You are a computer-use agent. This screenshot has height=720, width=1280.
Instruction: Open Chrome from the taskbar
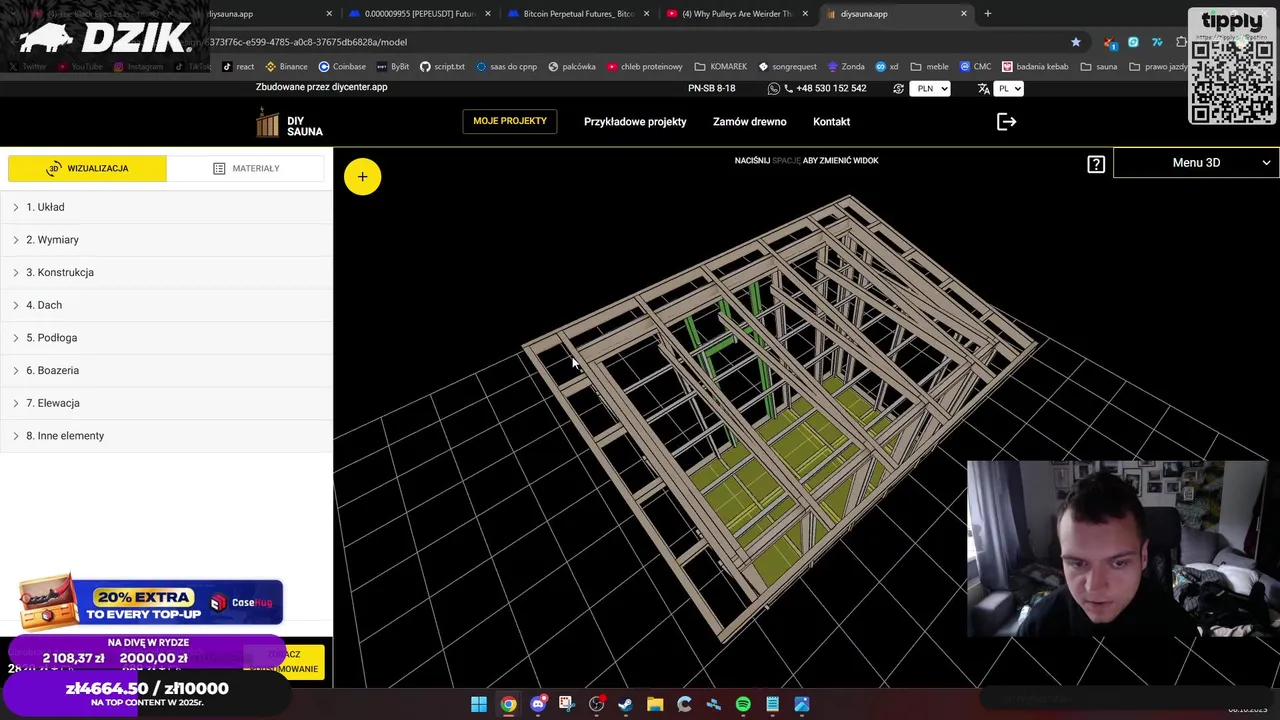pos(509,704)
